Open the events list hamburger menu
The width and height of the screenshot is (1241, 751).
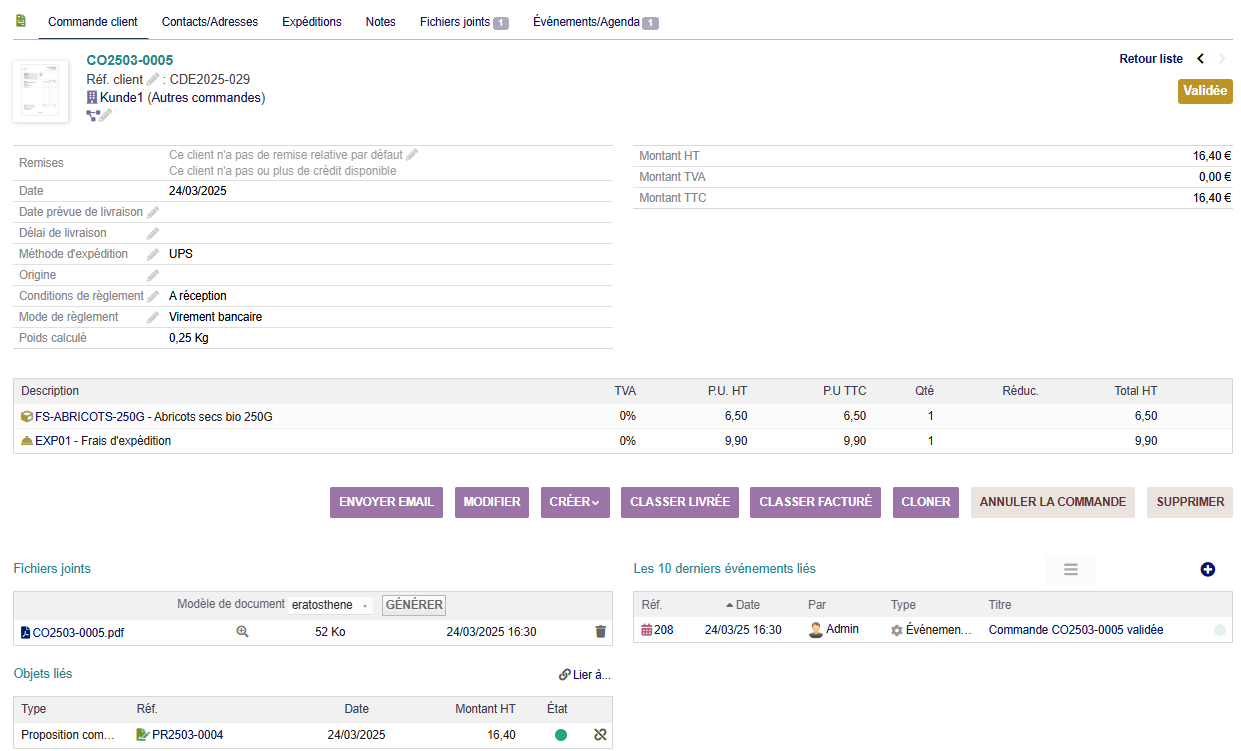coord(1070,570)
